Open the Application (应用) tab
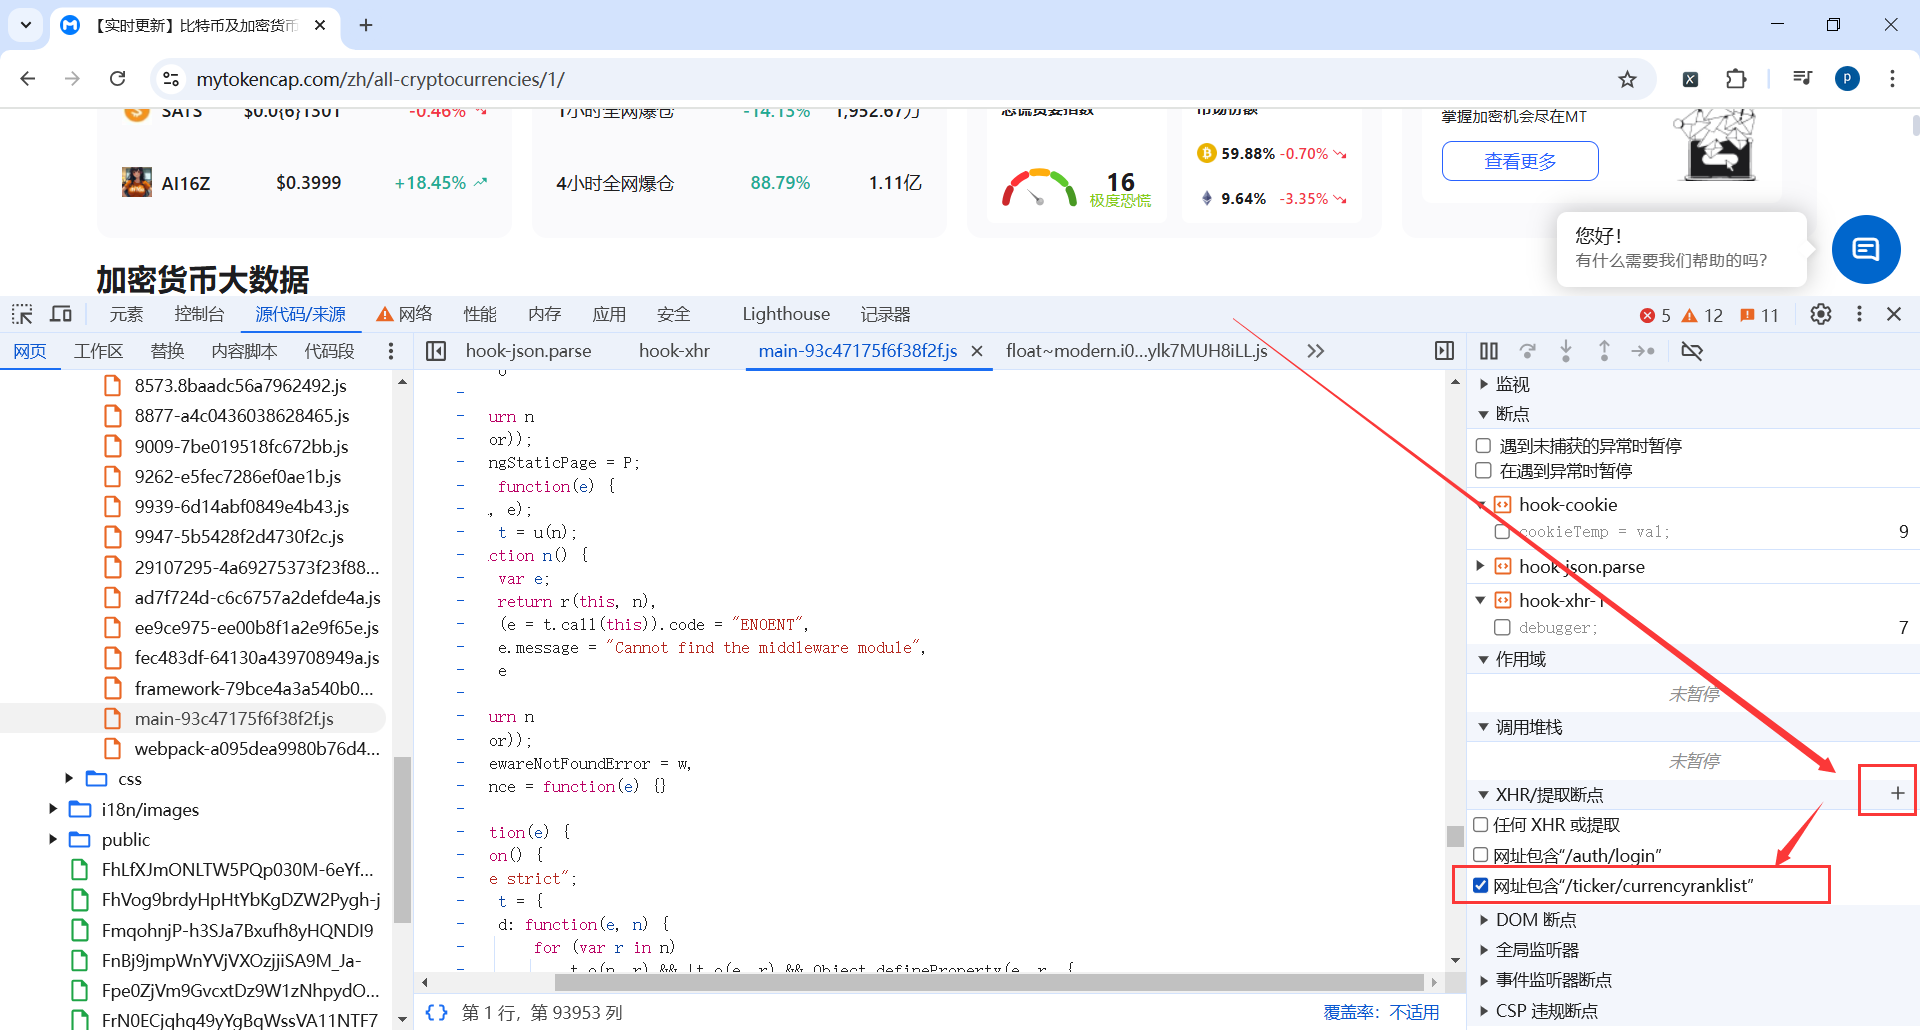The height and width of the screenshot is (1030, 1920). [609, 314]
